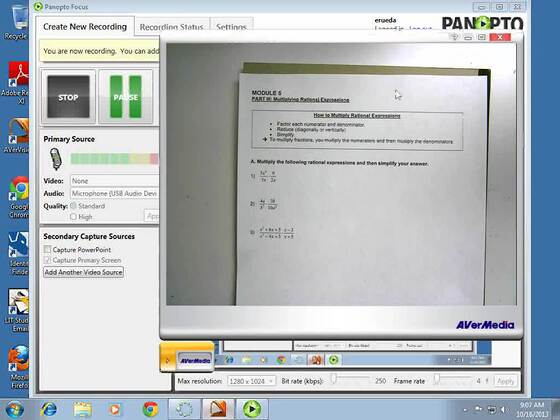This screenshot has height=420, width=560.
Task: Click the AVerMedia logo in viewer window
Action: click(x=485, y=325)
